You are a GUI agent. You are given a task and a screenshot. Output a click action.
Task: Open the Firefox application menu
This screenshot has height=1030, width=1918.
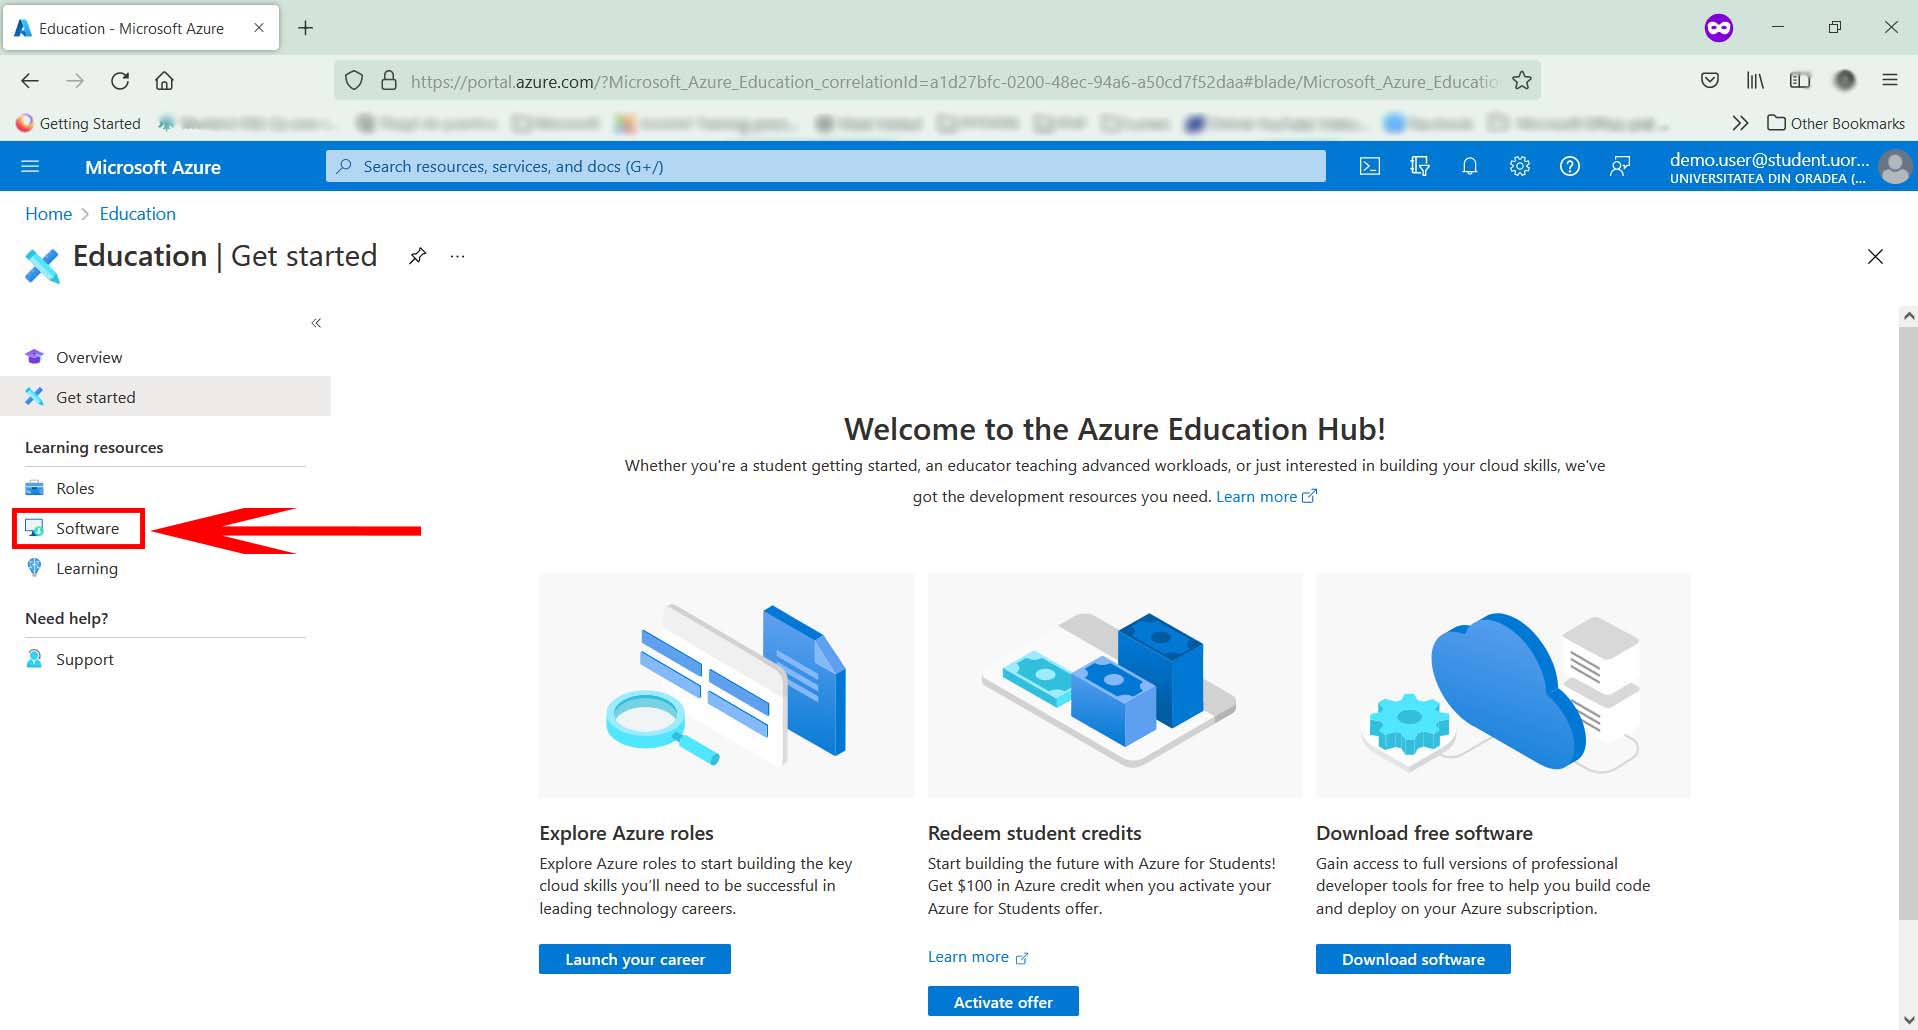point(1889,81)
